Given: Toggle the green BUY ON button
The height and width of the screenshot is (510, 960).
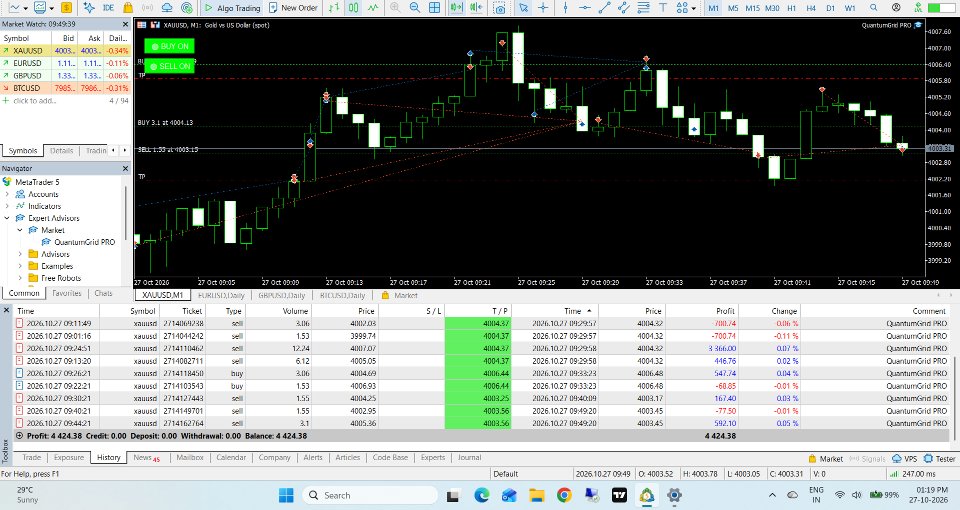Looking at the screenshot, I should point(170,46).
